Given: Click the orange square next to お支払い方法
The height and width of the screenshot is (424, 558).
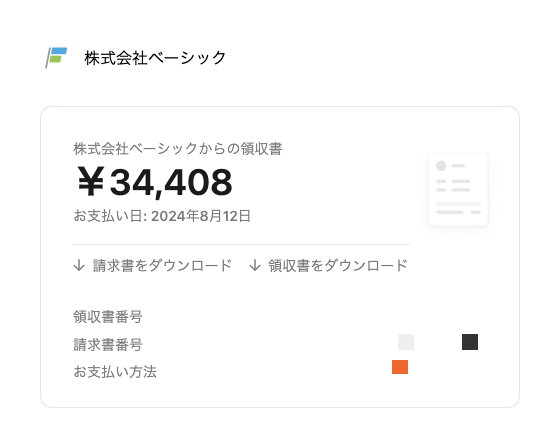Looking at the screenshot, I should tap(400, 367).
